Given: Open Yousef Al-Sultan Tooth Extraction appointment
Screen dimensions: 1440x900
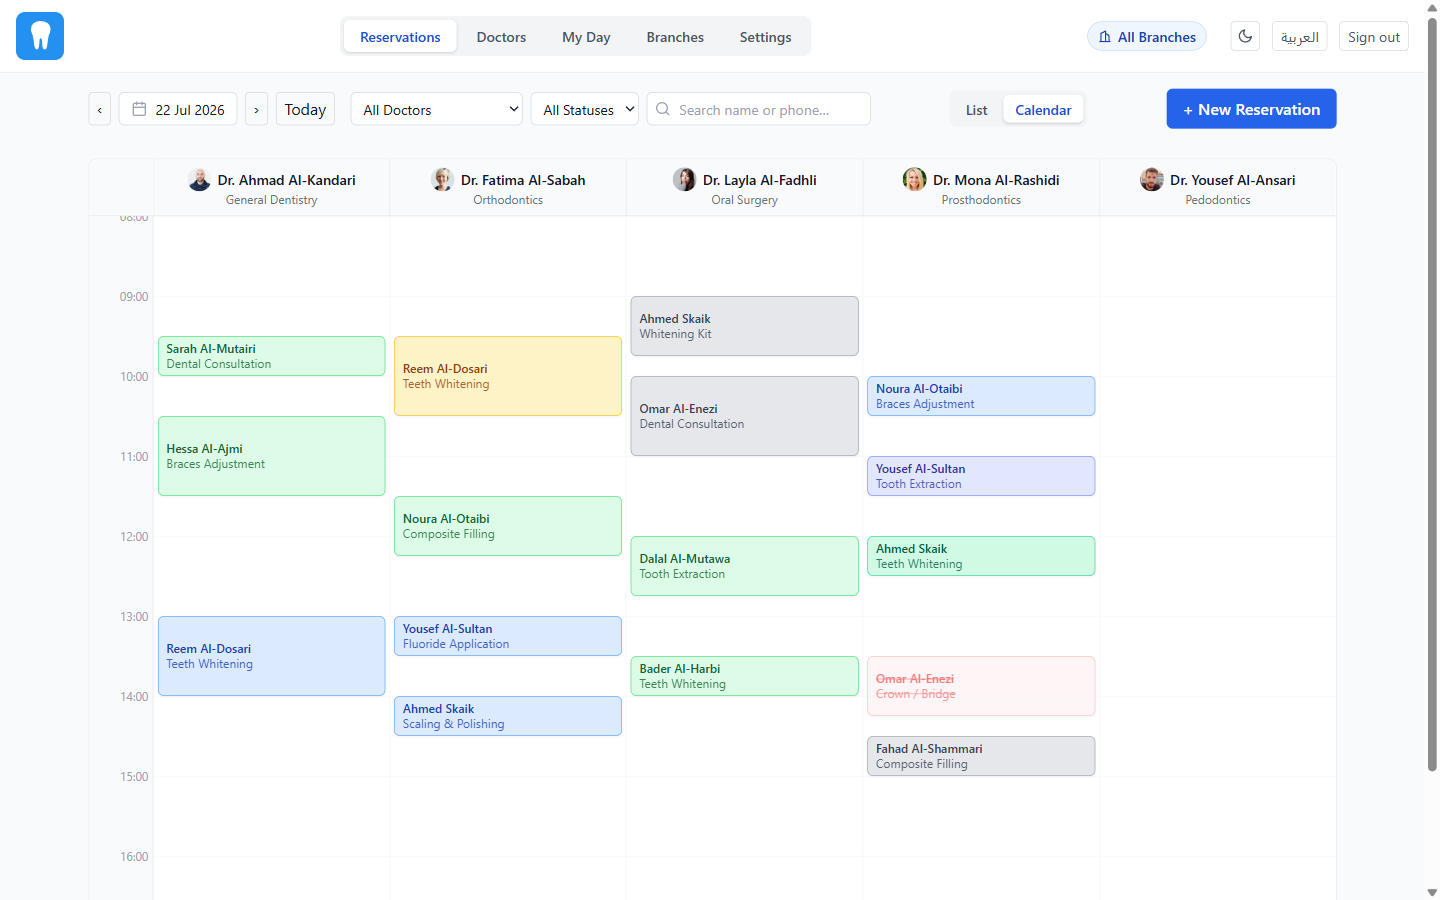Looking at the screenshot, I should (981, 476).
